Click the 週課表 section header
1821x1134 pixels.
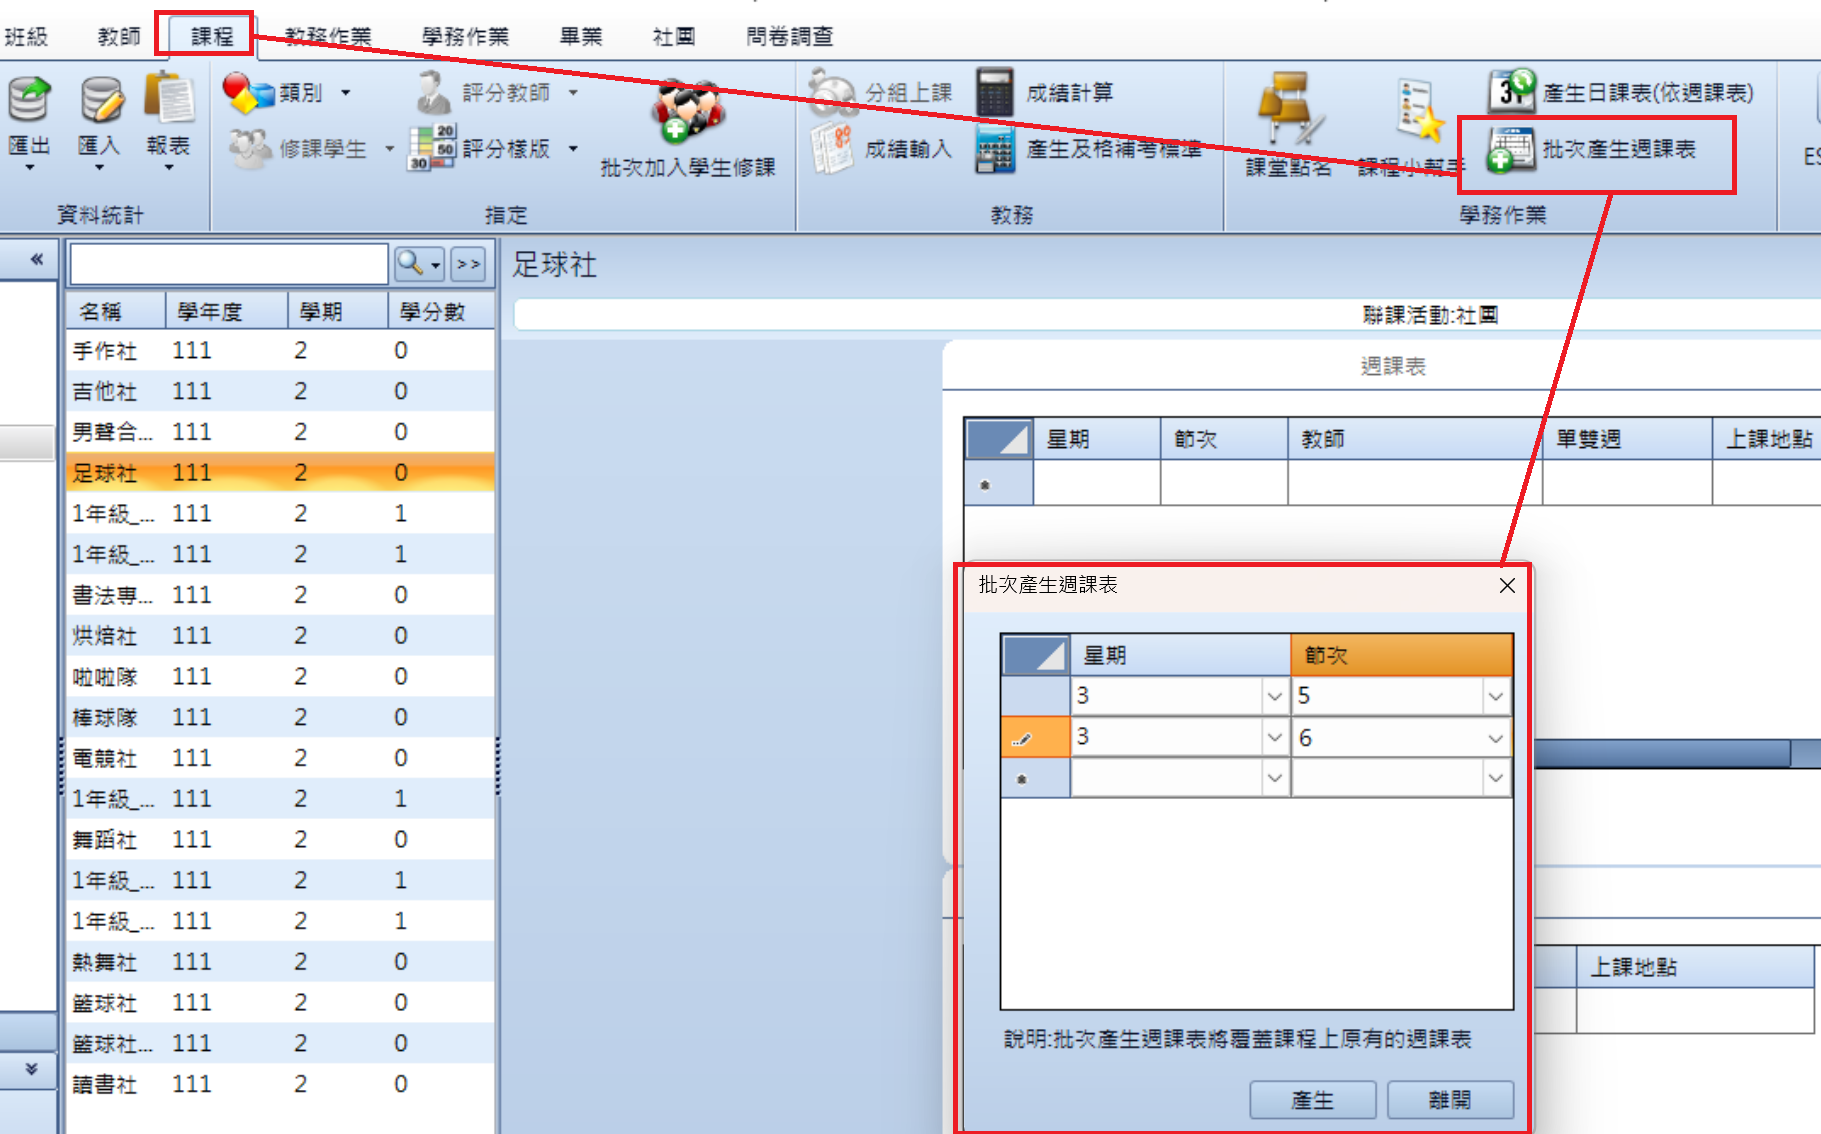[x=1393, y=366]
